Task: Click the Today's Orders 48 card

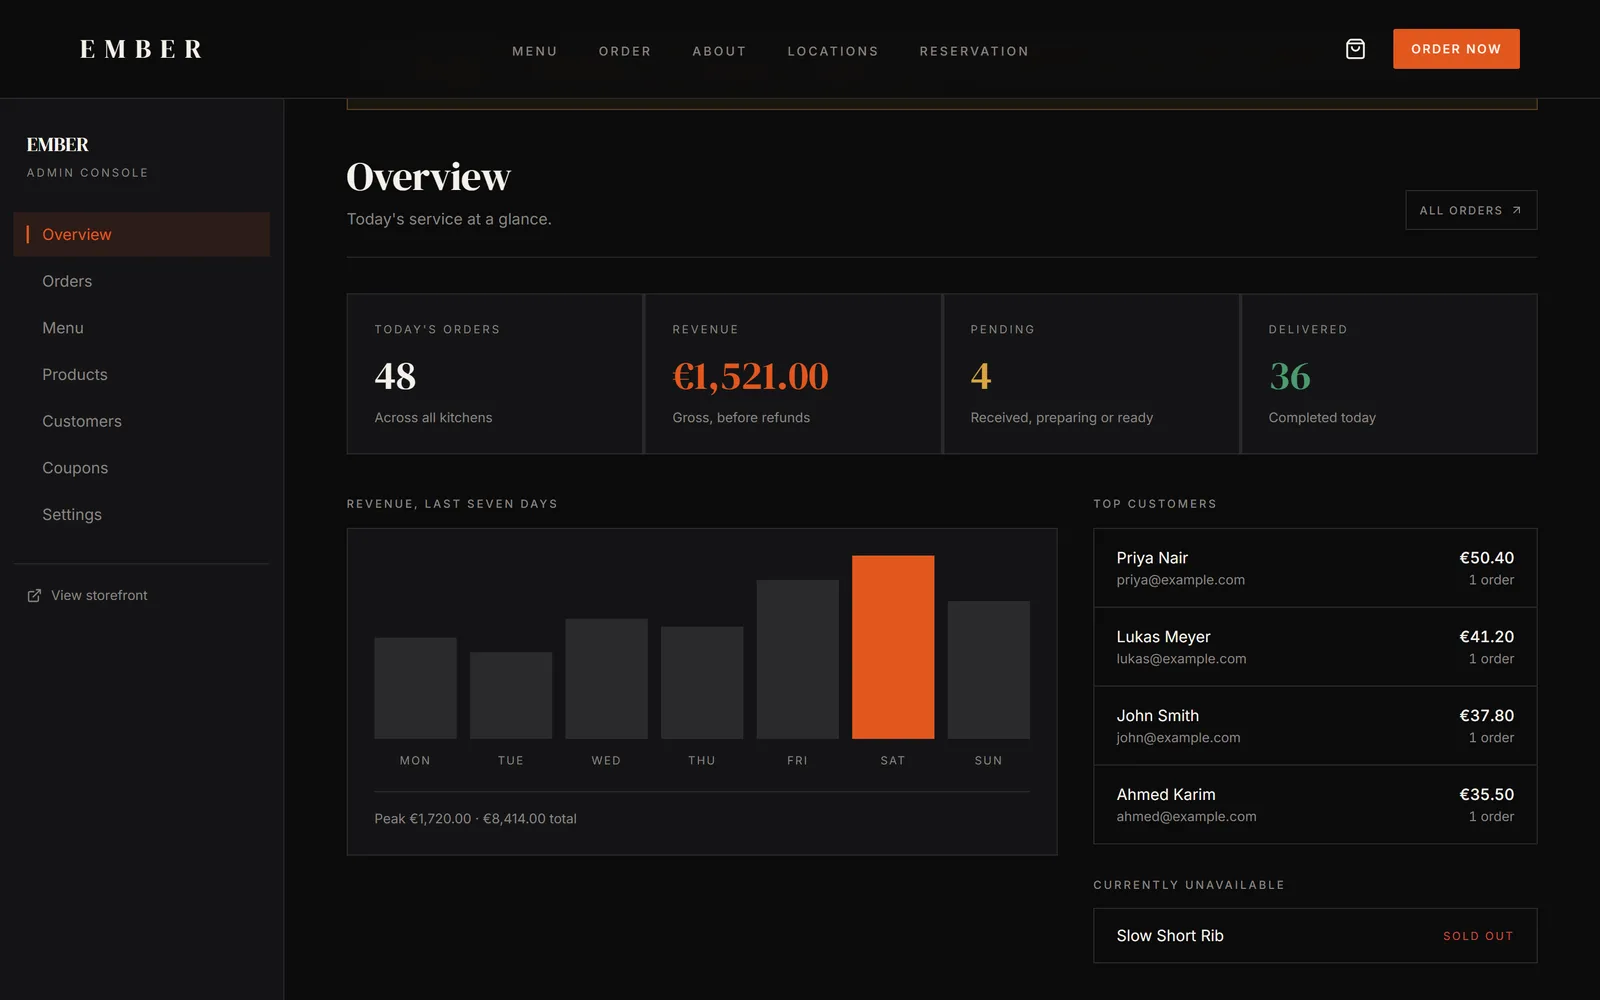Action: coord(495,374)
